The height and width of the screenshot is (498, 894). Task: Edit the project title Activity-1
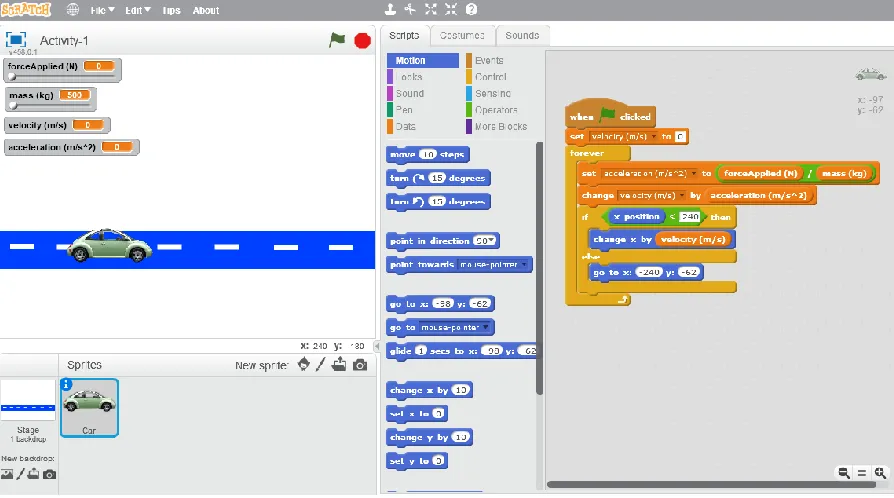tap(64, 40)
